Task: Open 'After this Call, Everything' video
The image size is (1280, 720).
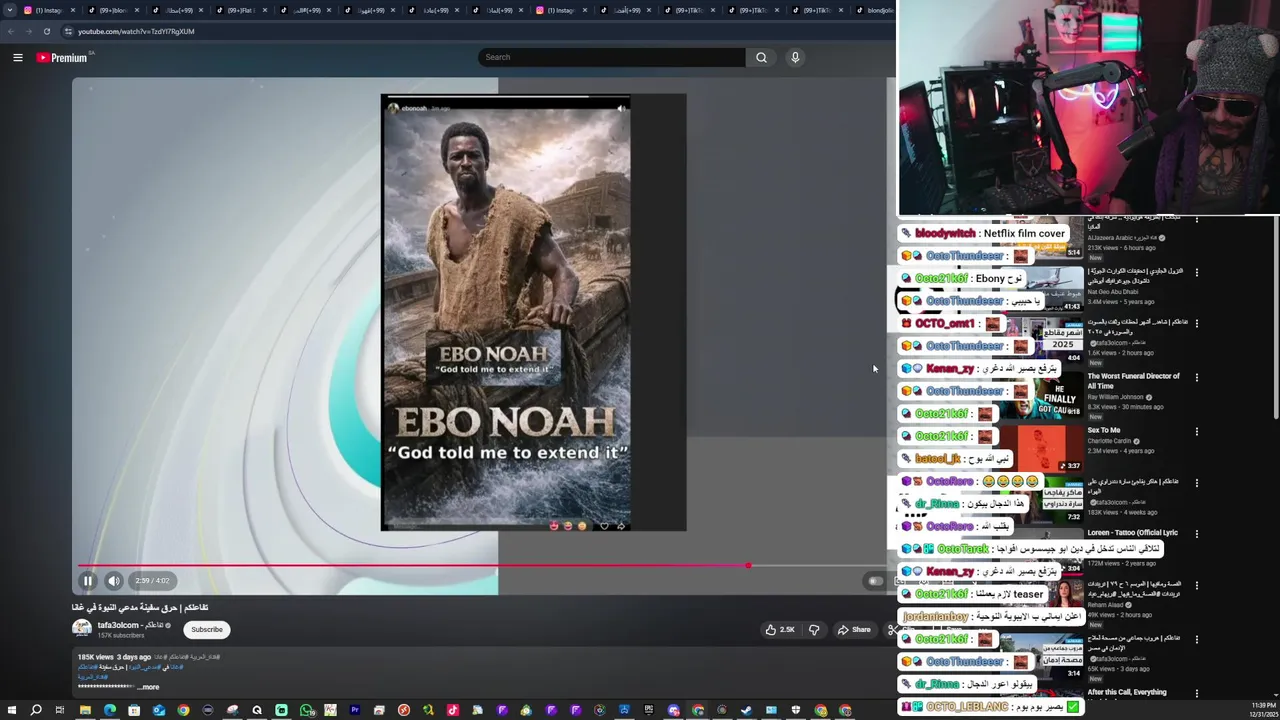Action: (x=1127, y=692)
